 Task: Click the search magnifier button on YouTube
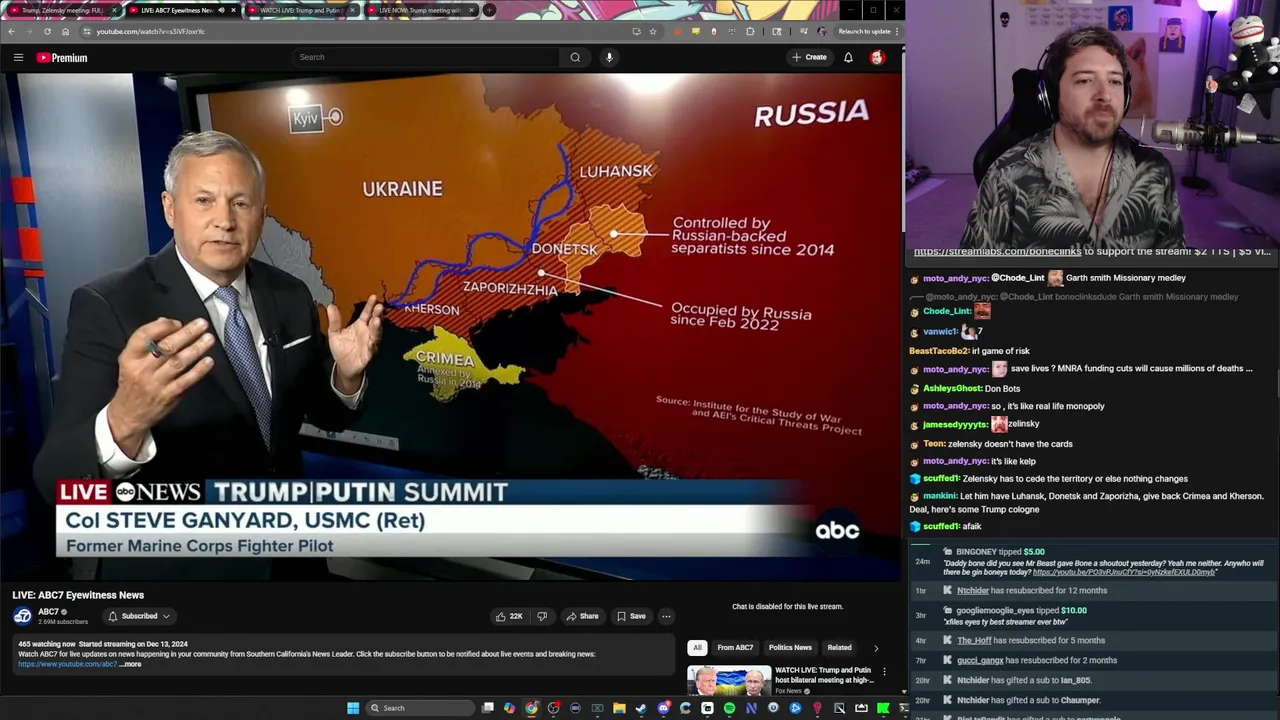(575, 57)
